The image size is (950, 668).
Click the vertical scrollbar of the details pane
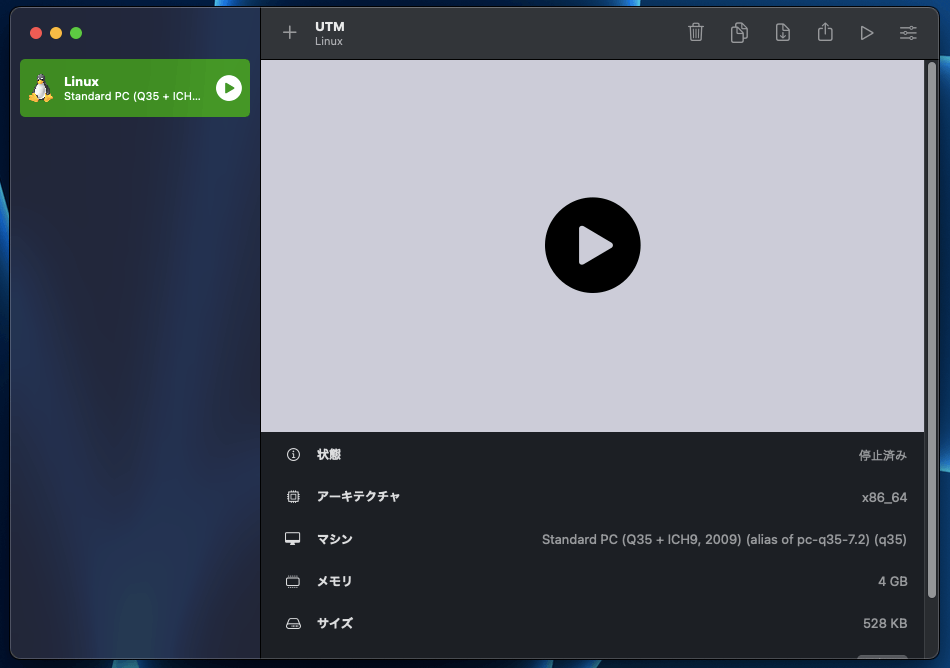click(932, 330)
